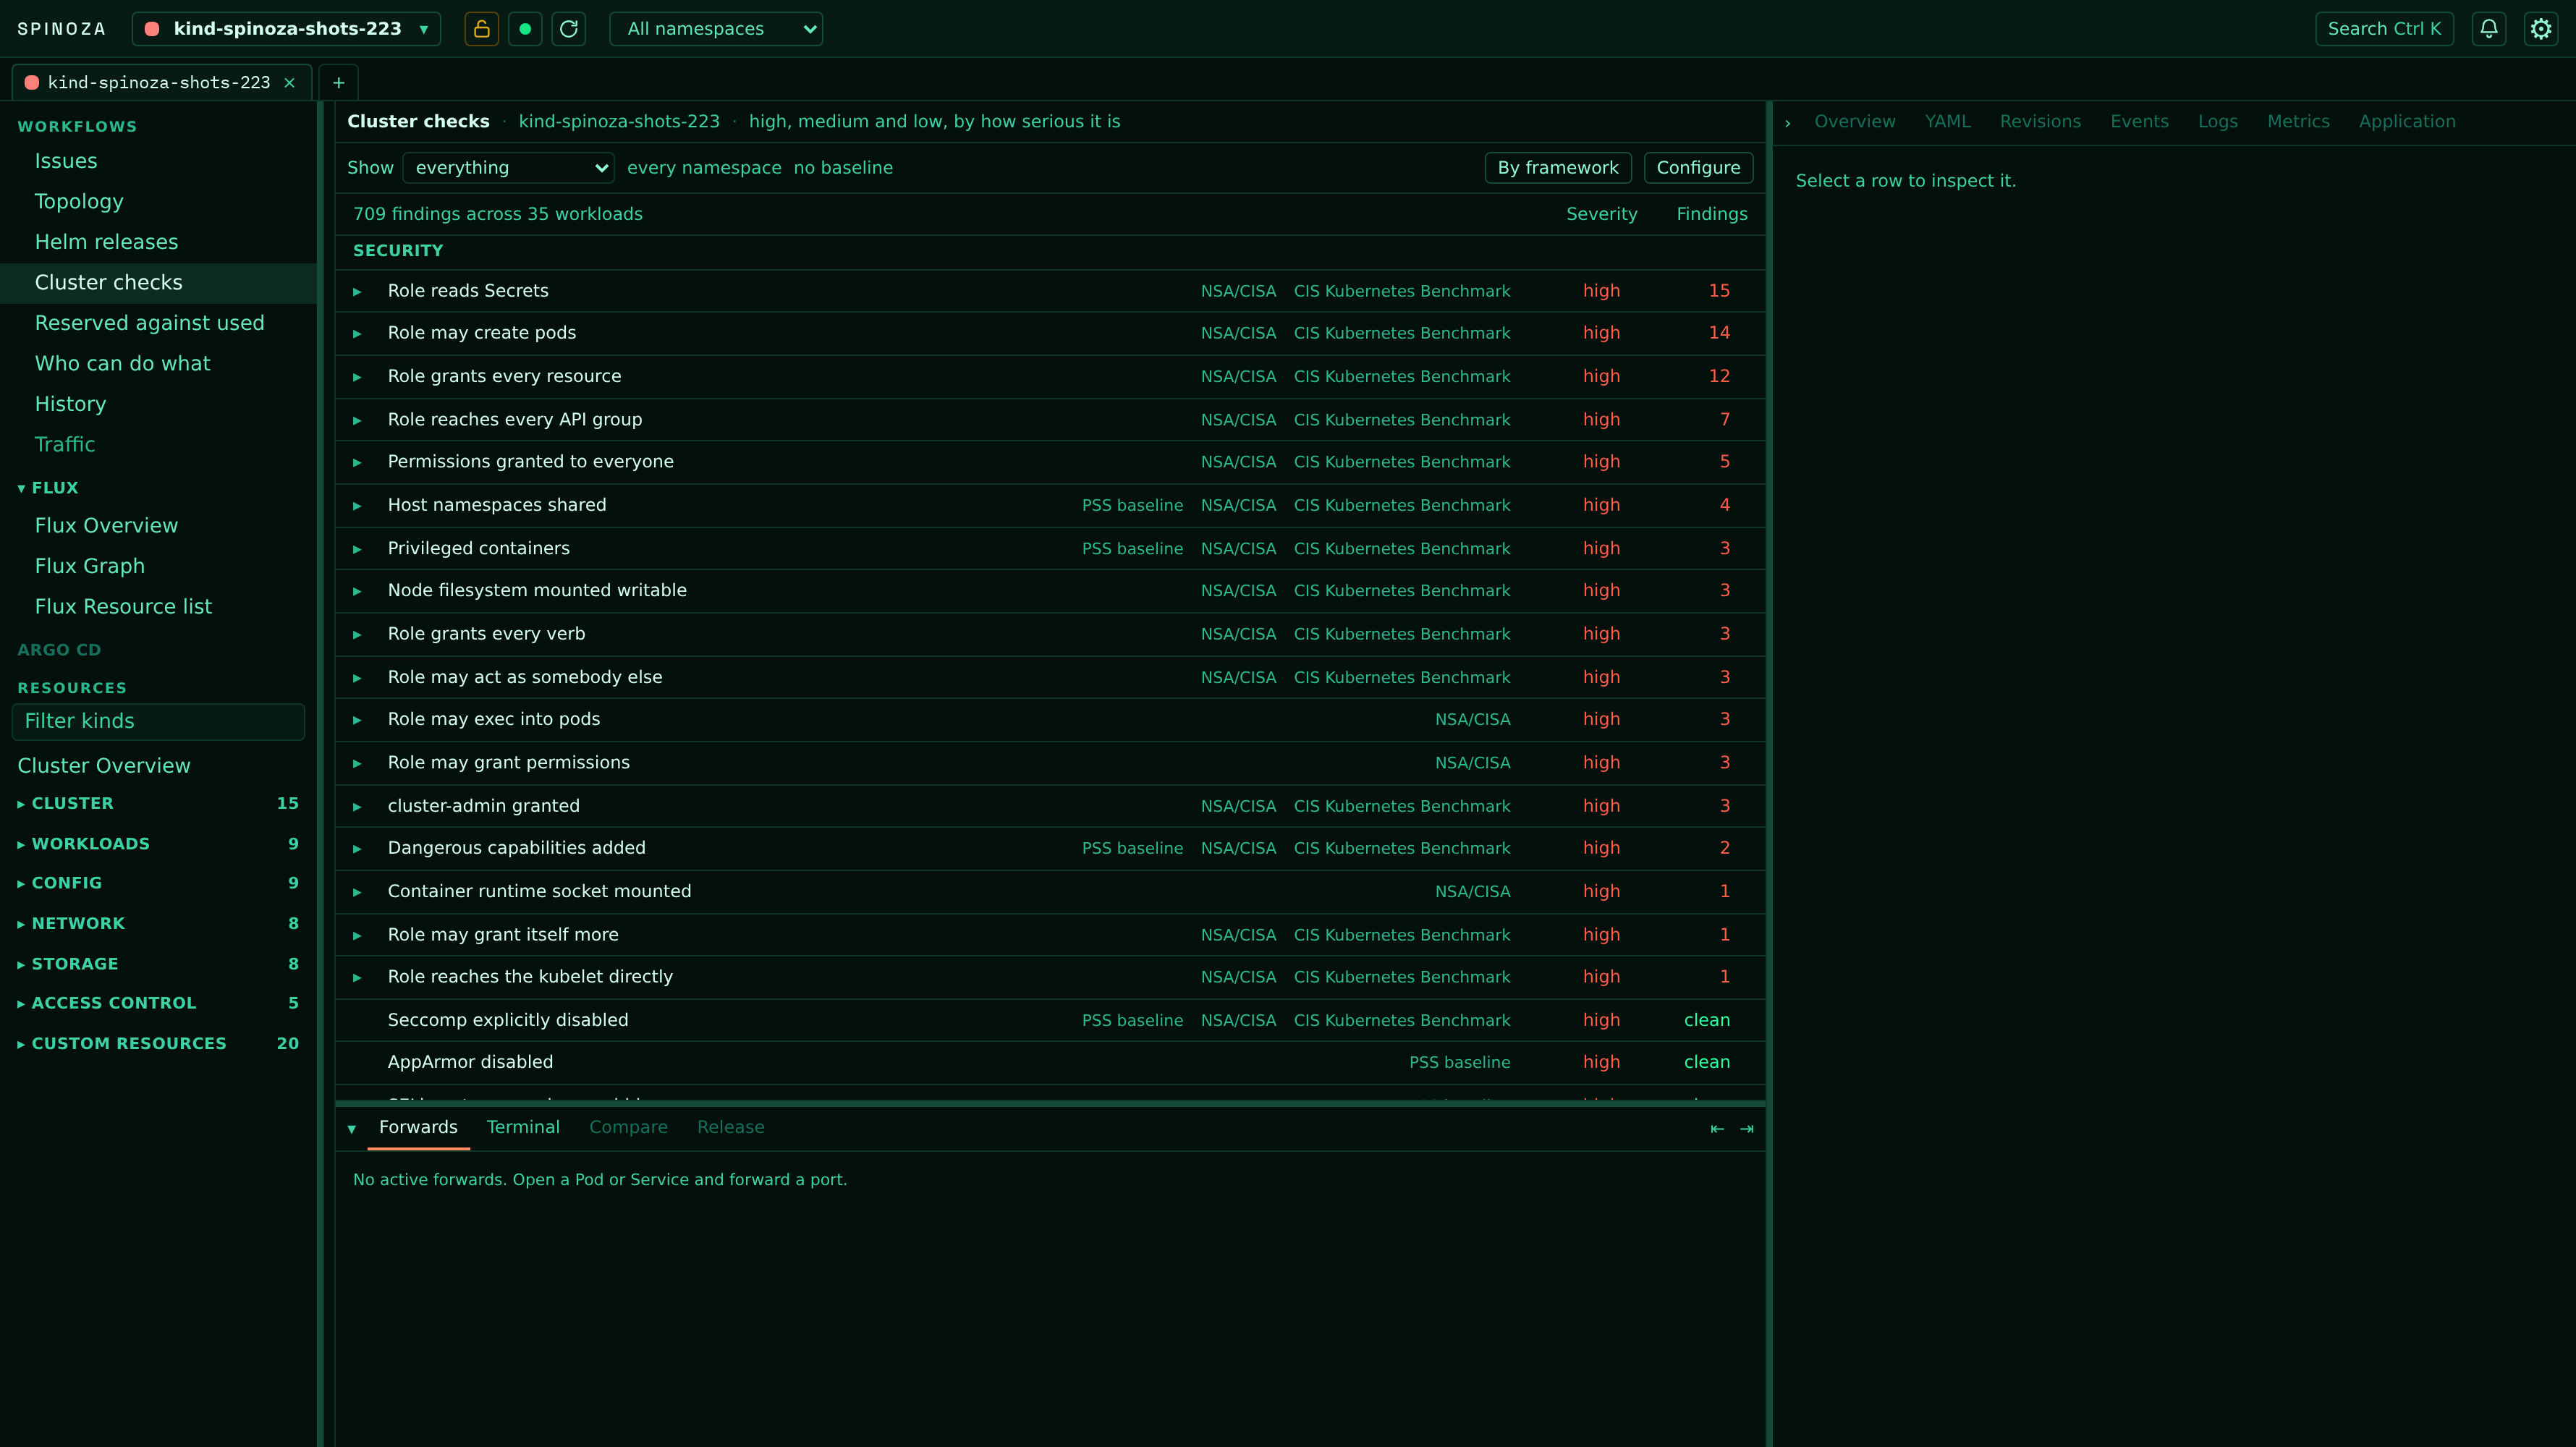Click the Configure button
The height and width of the screenshot is (1447, 2576).
pos(1698,168)
